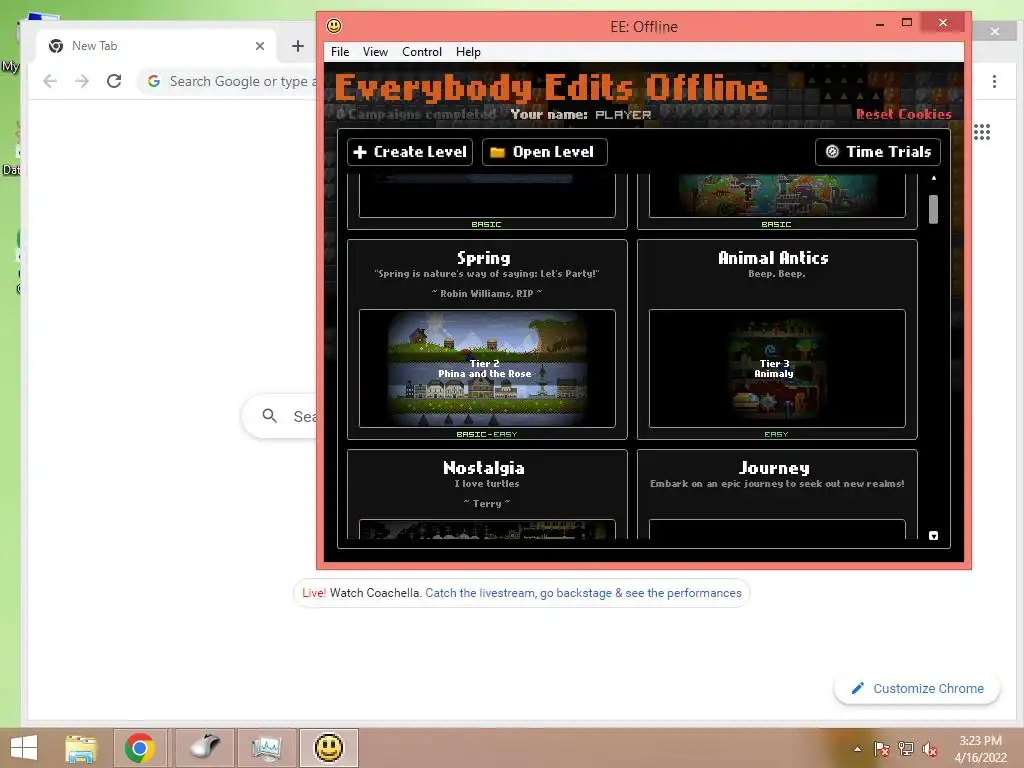This screenshot has width=1024, height=768.
Task: Open the Windows Start button
Action: pyautogui.click(x=24, y=748)
